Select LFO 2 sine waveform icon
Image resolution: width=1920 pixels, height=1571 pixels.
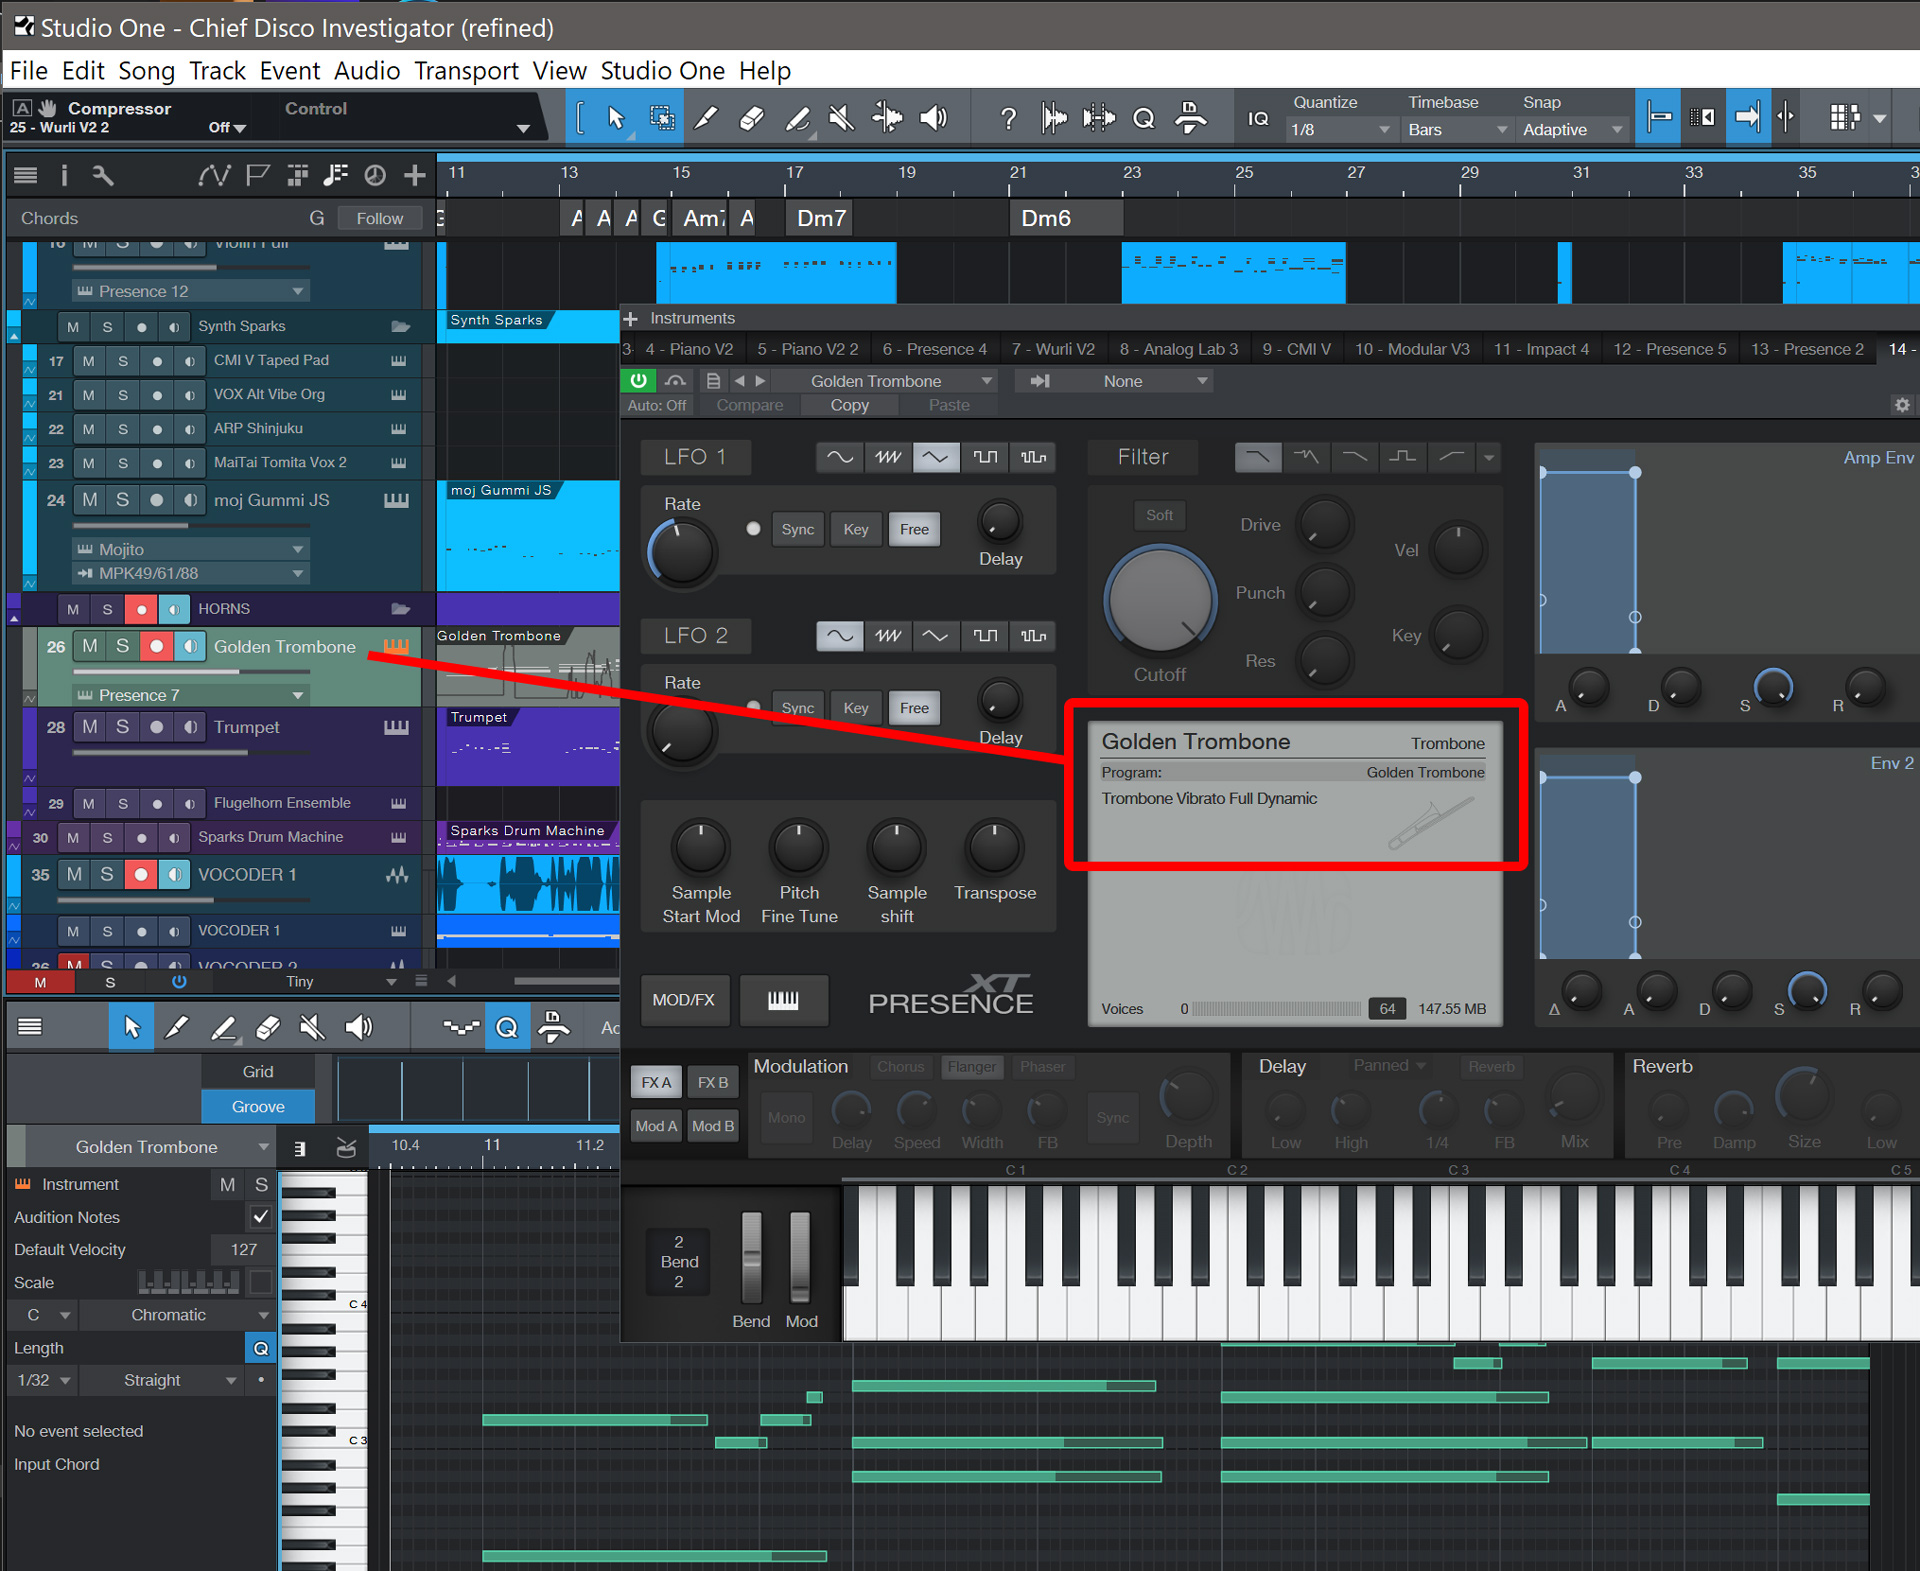click(x=839, y=636)
